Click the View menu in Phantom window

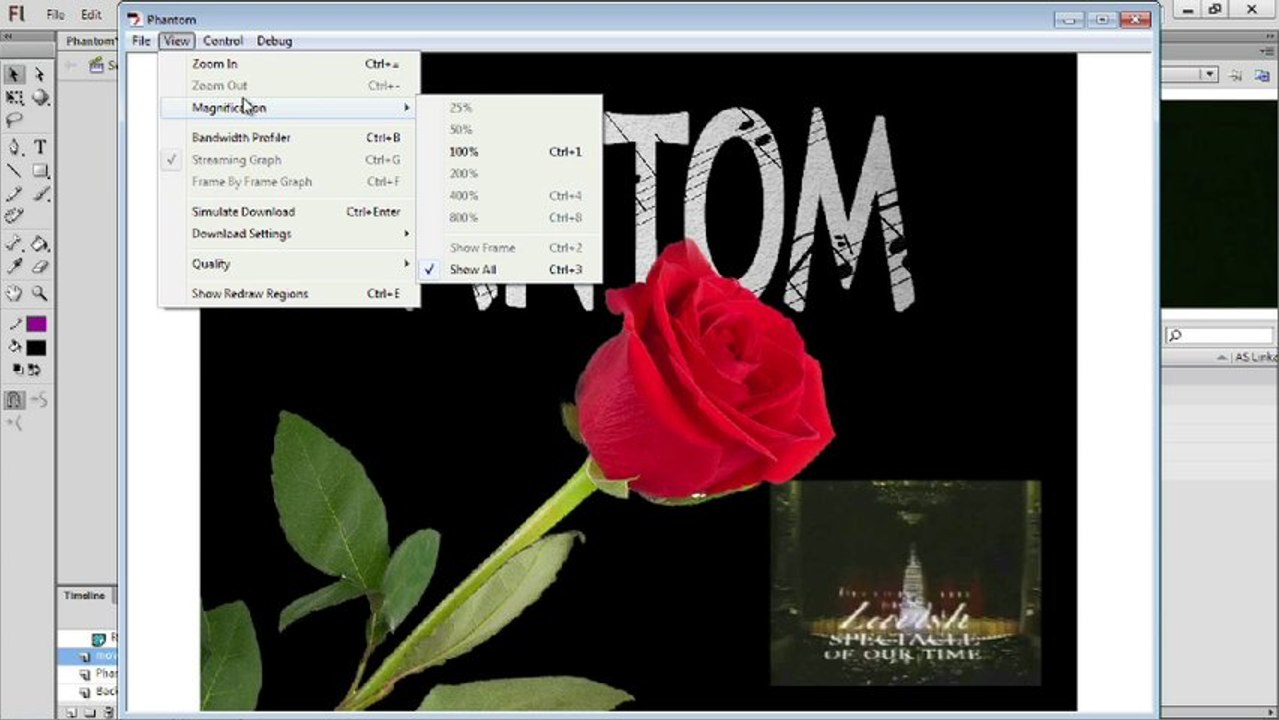point(176,41)
